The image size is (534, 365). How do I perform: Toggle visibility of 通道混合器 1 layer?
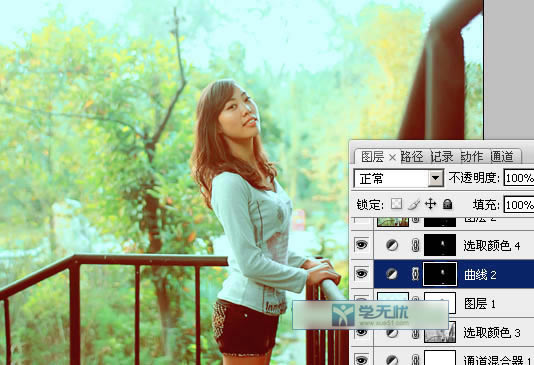[361, 359]
